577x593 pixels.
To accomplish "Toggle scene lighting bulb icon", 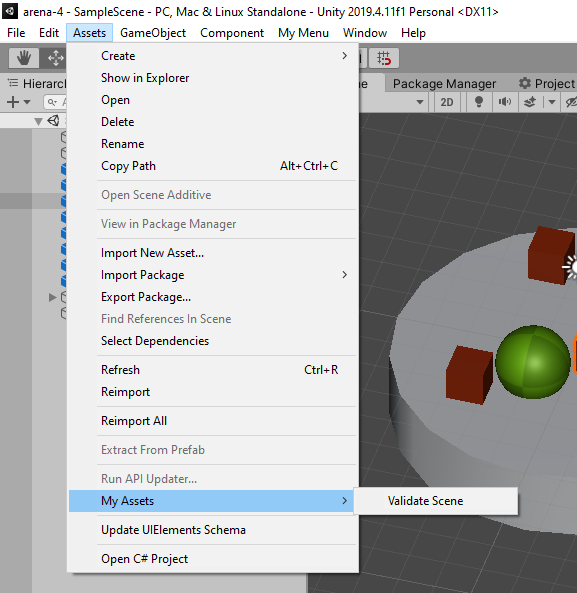I will pyautogui.click(x=479, y=102).
